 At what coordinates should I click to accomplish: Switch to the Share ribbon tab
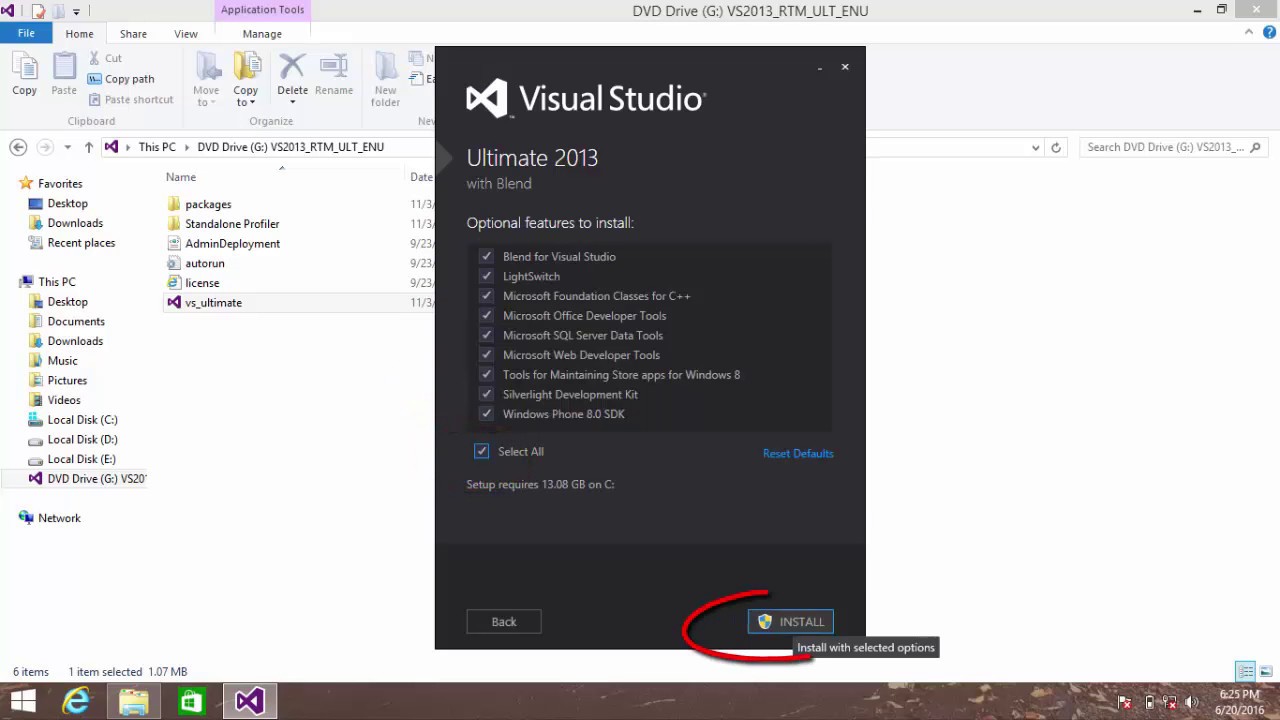(x=133, y=34)
